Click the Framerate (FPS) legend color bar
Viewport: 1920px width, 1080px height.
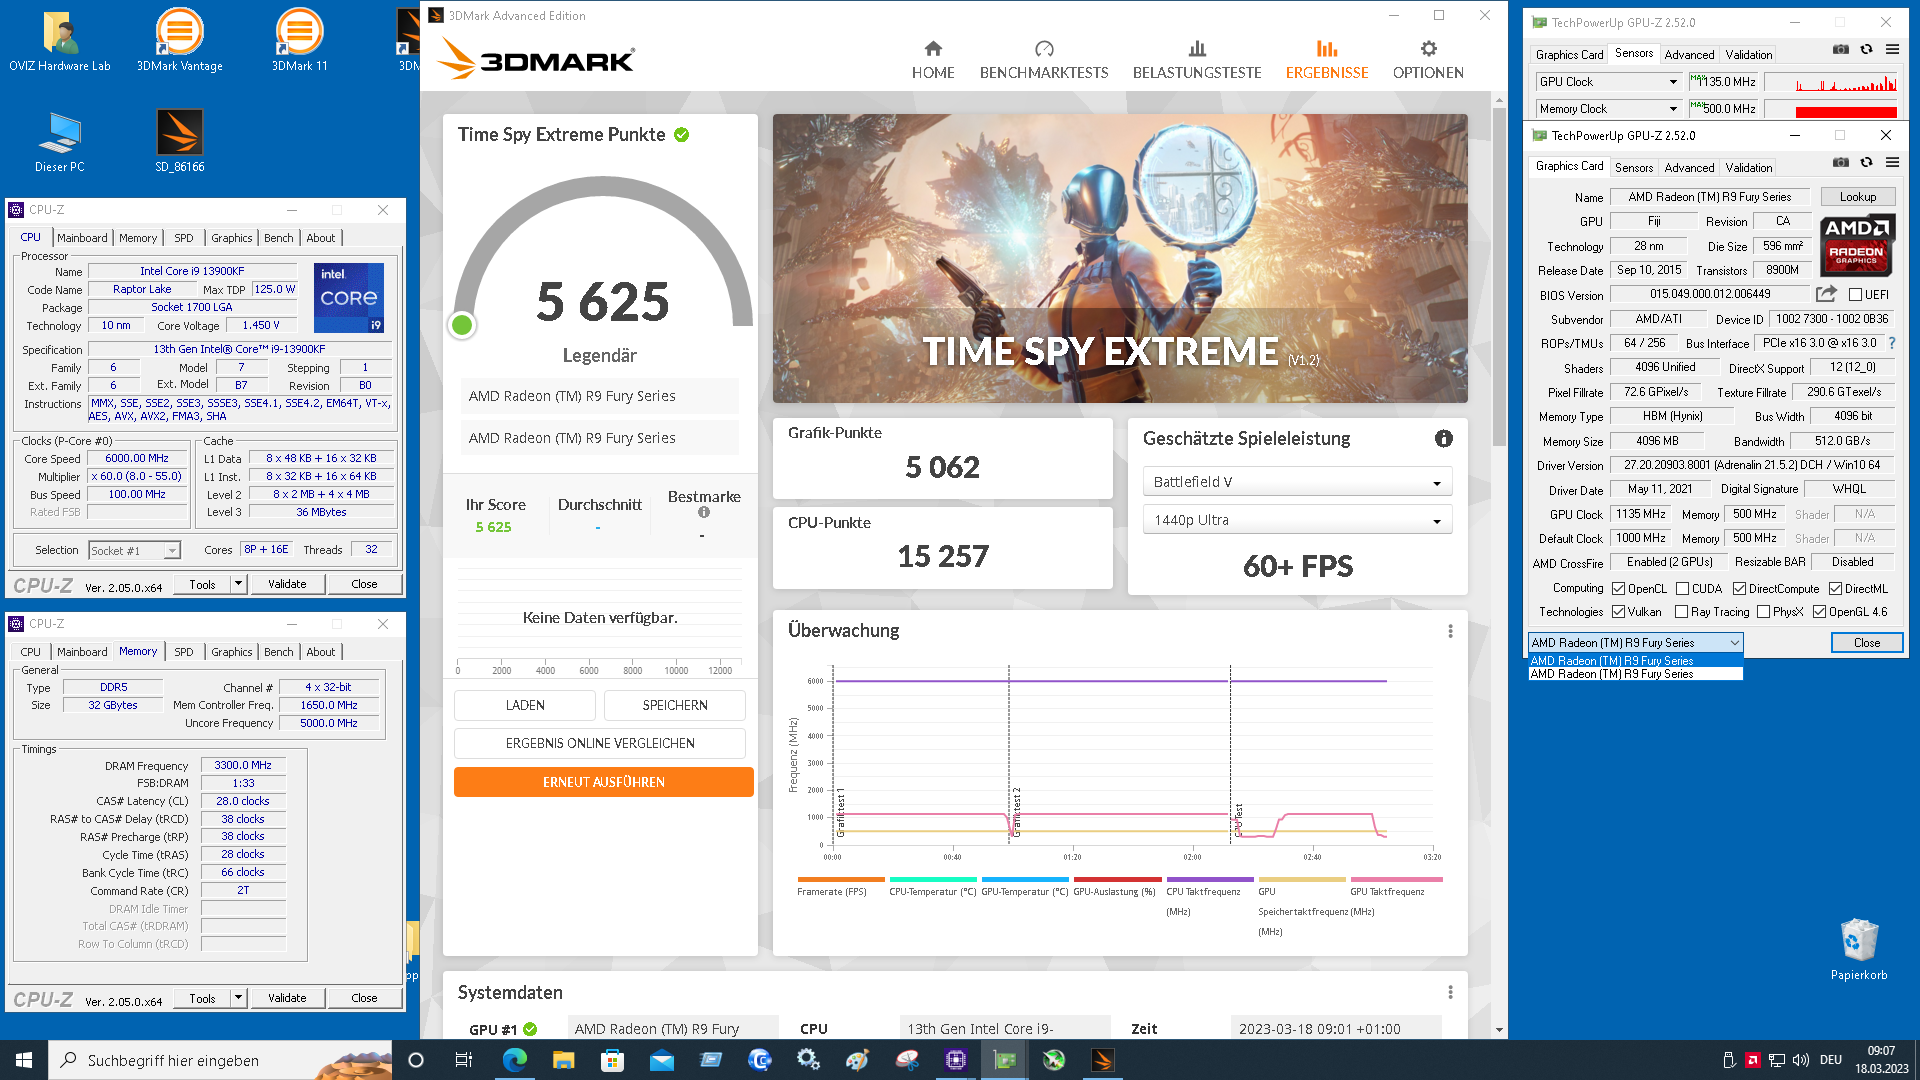pos(841,880)
